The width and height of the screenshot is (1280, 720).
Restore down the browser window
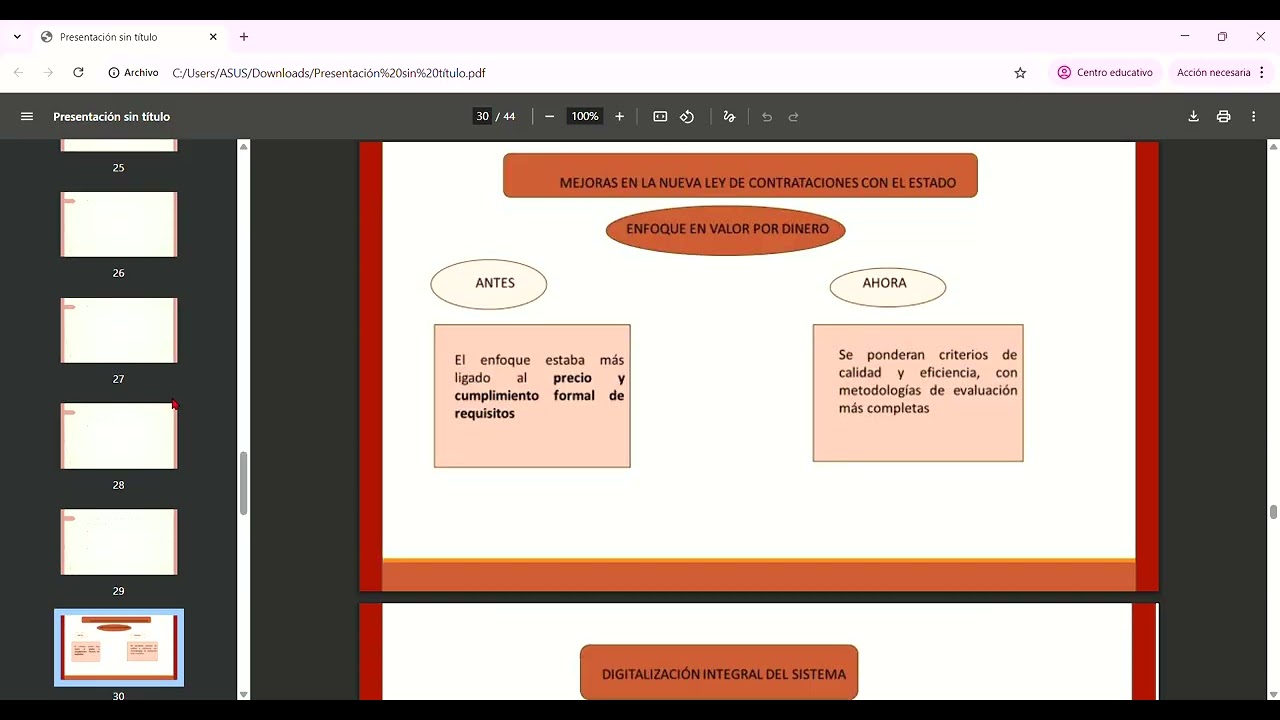[x=1222, y=37]
